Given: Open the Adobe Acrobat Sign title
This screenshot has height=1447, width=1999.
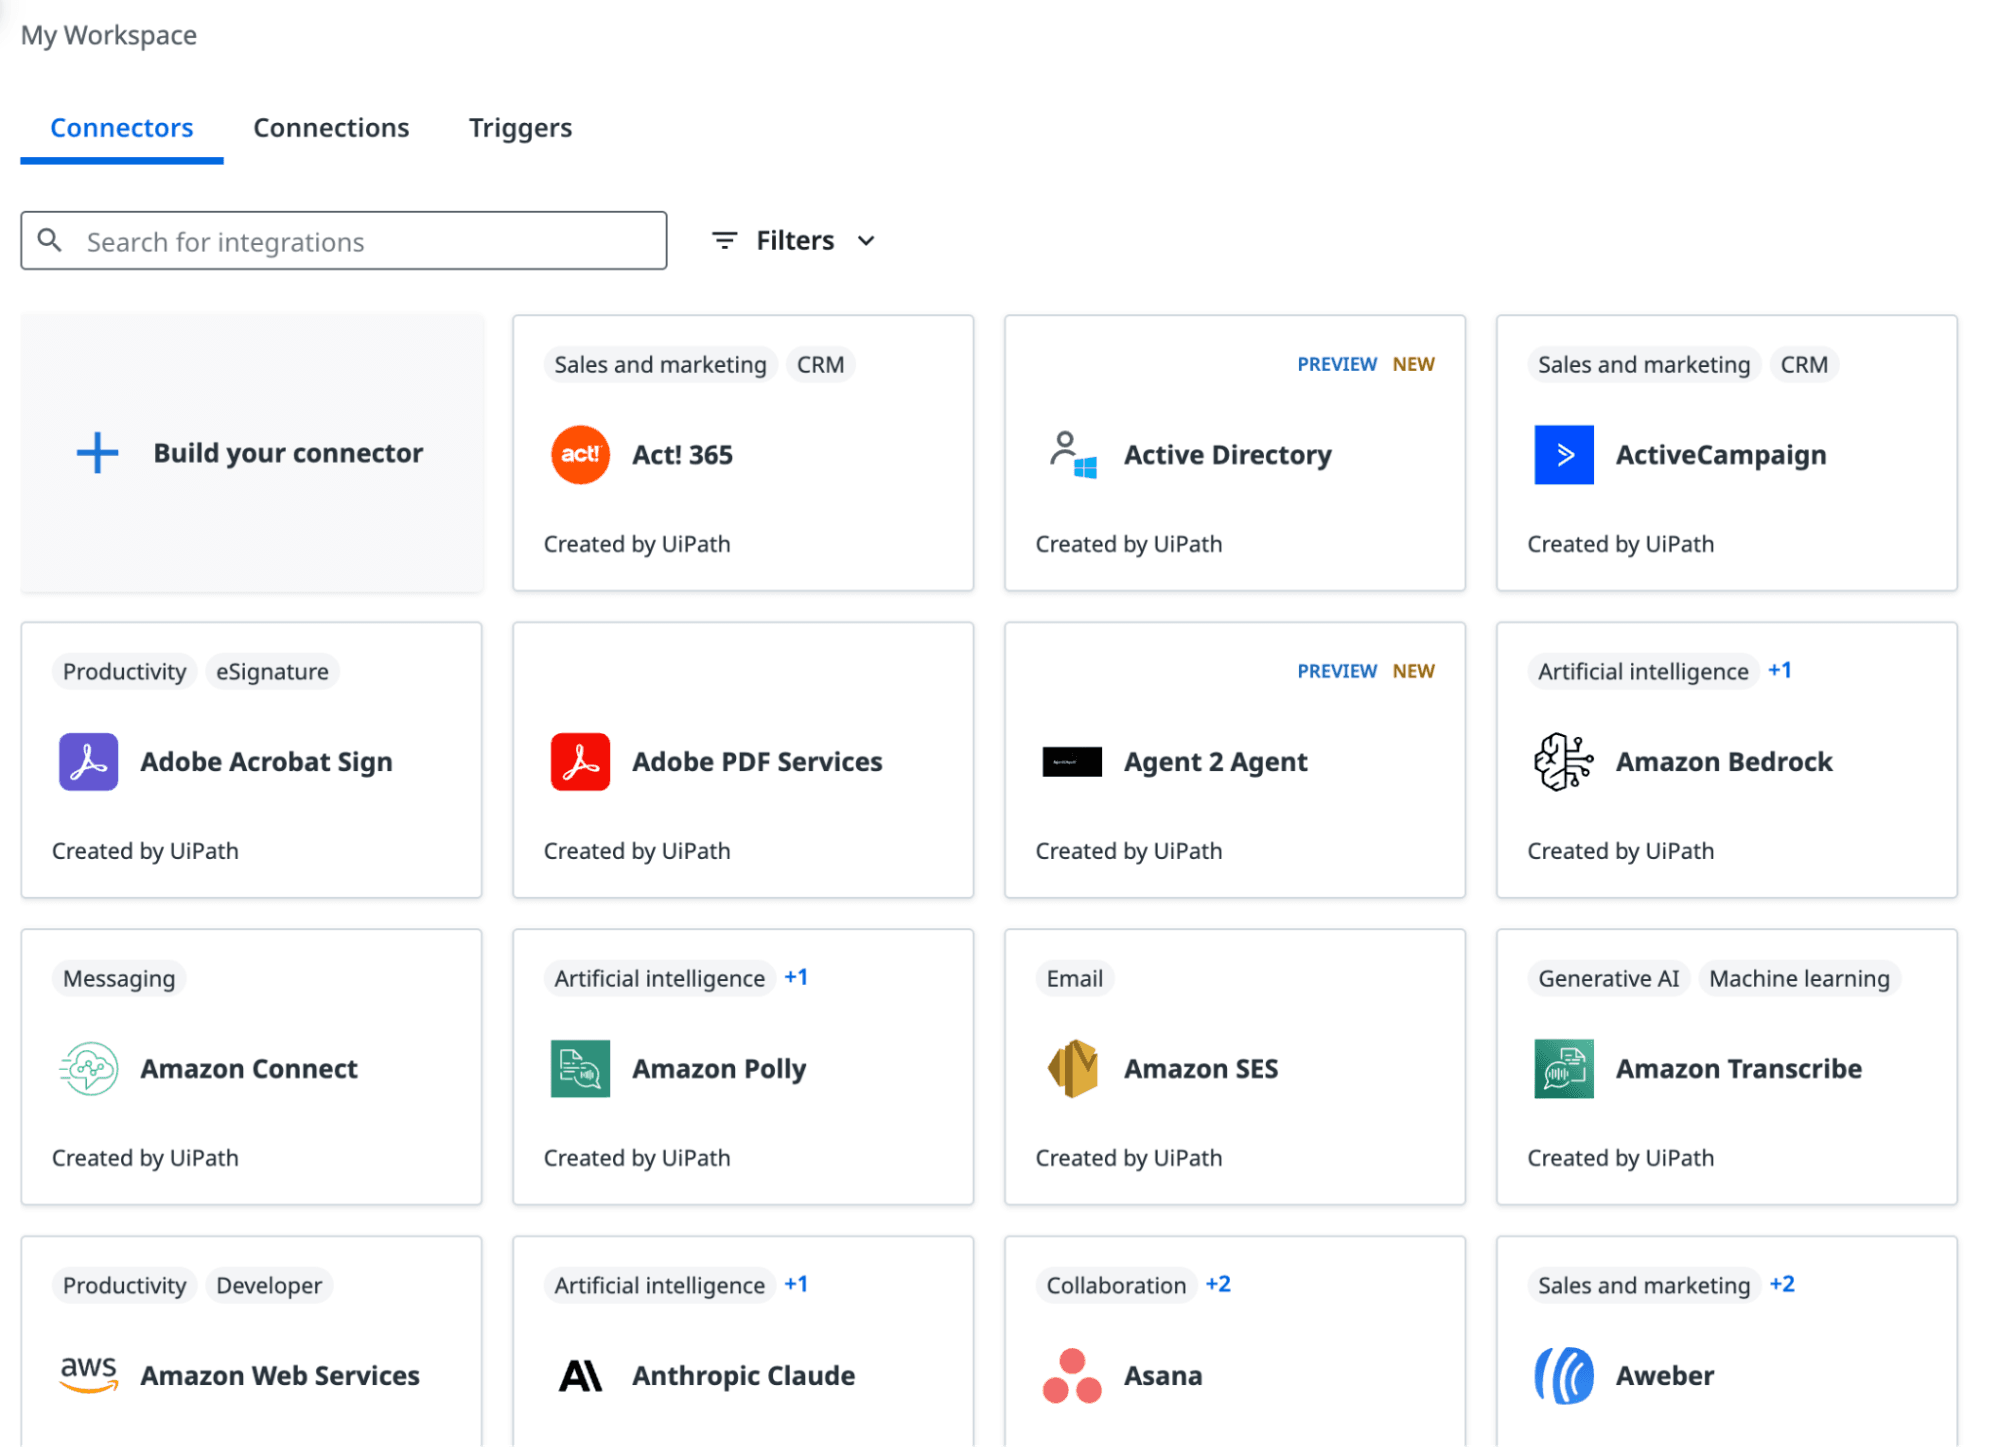Looking at the screenshot, I should point(266,761).
